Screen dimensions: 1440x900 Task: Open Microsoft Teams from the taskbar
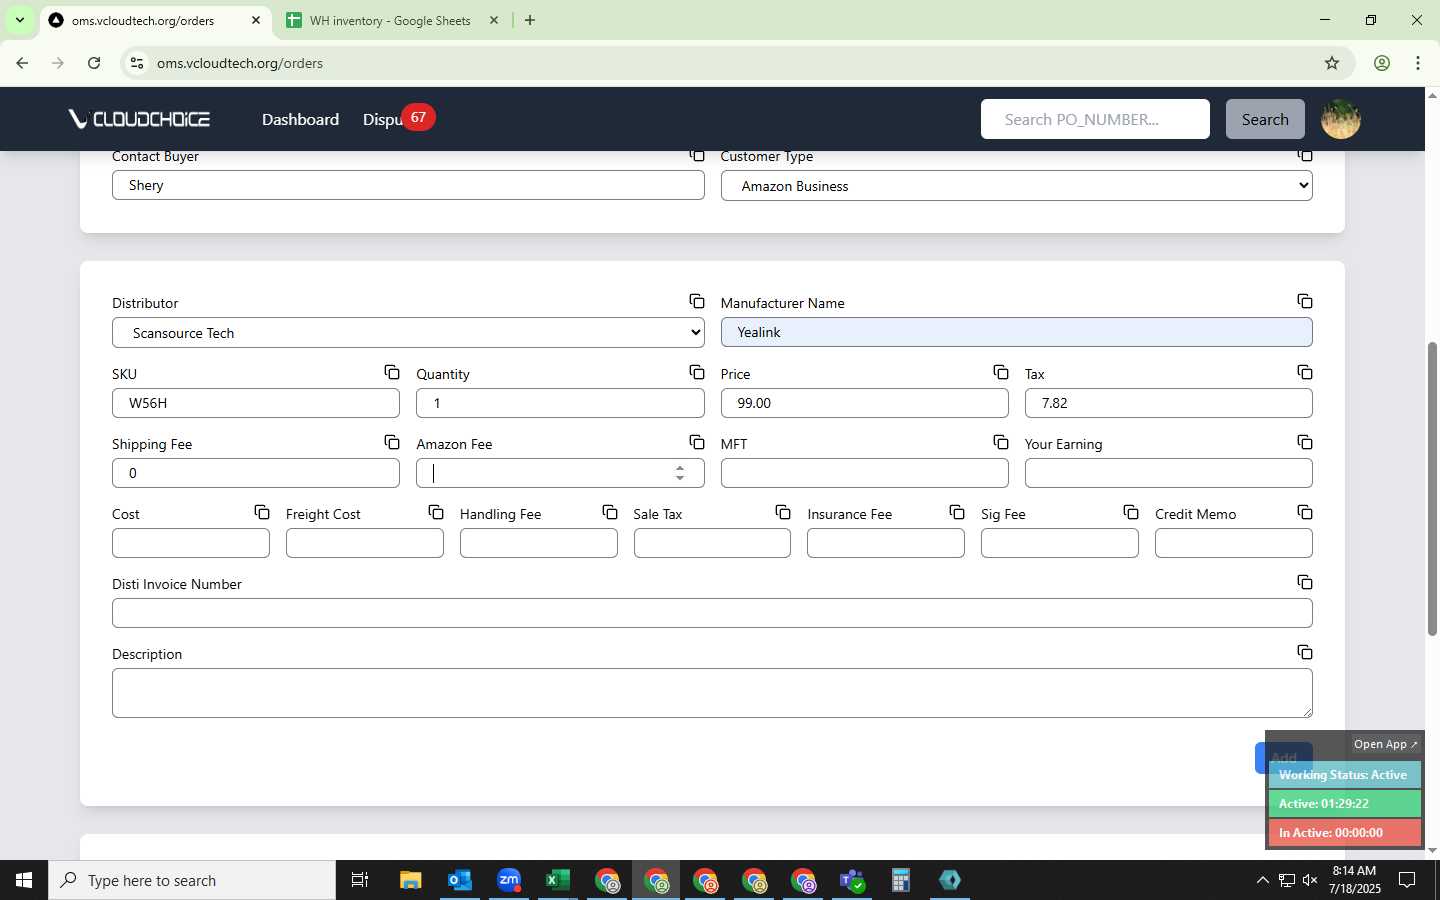pyautogui.click(x=852, y=880)
